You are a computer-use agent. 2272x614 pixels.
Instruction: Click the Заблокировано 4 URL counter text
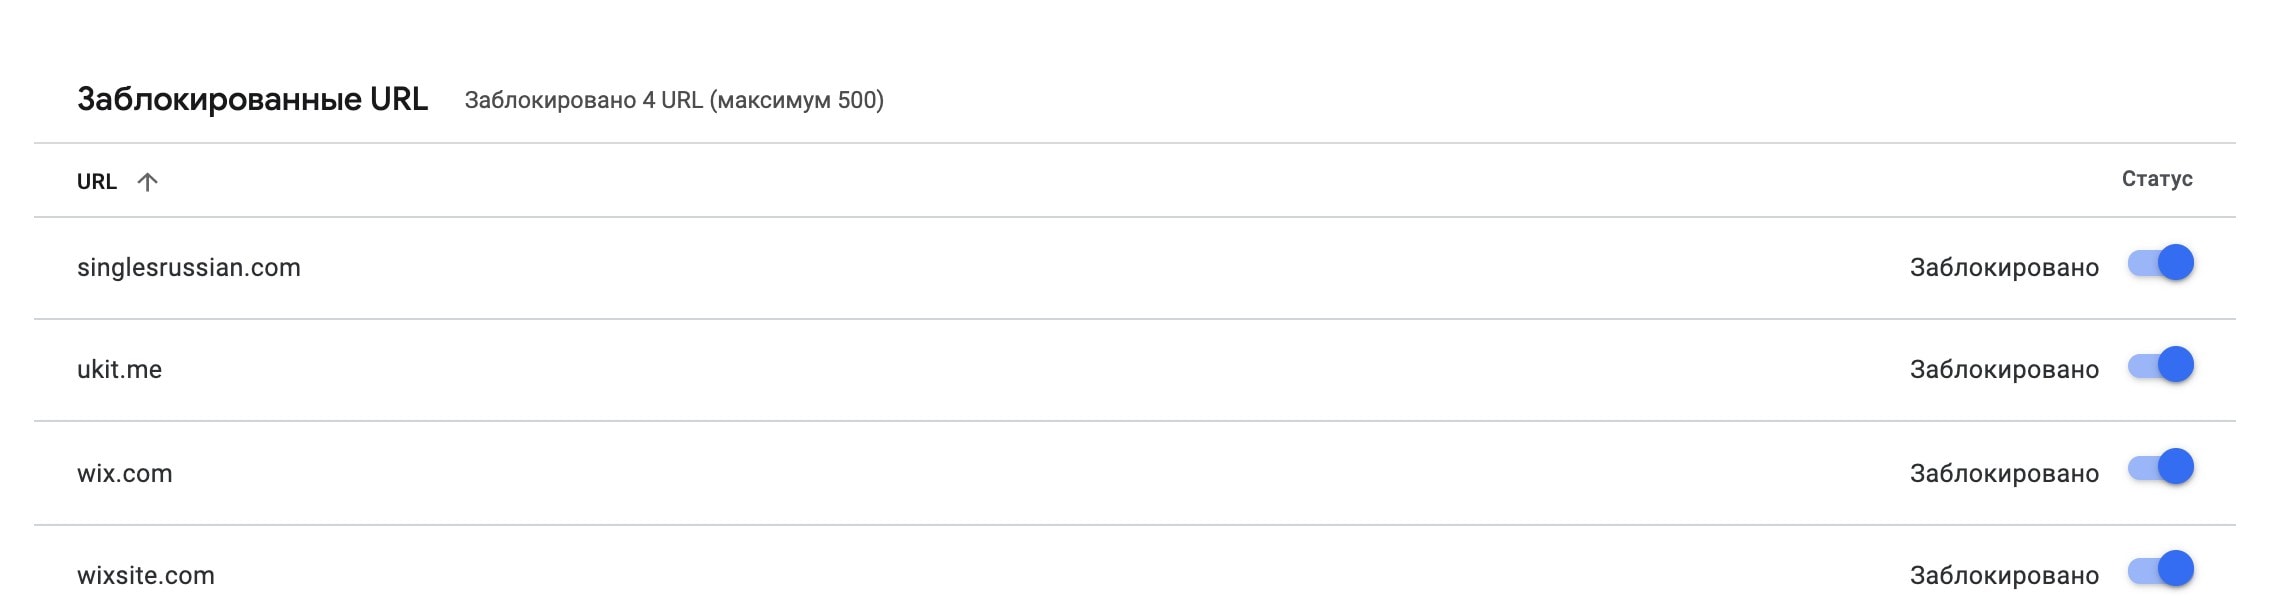tap(674, 101)
